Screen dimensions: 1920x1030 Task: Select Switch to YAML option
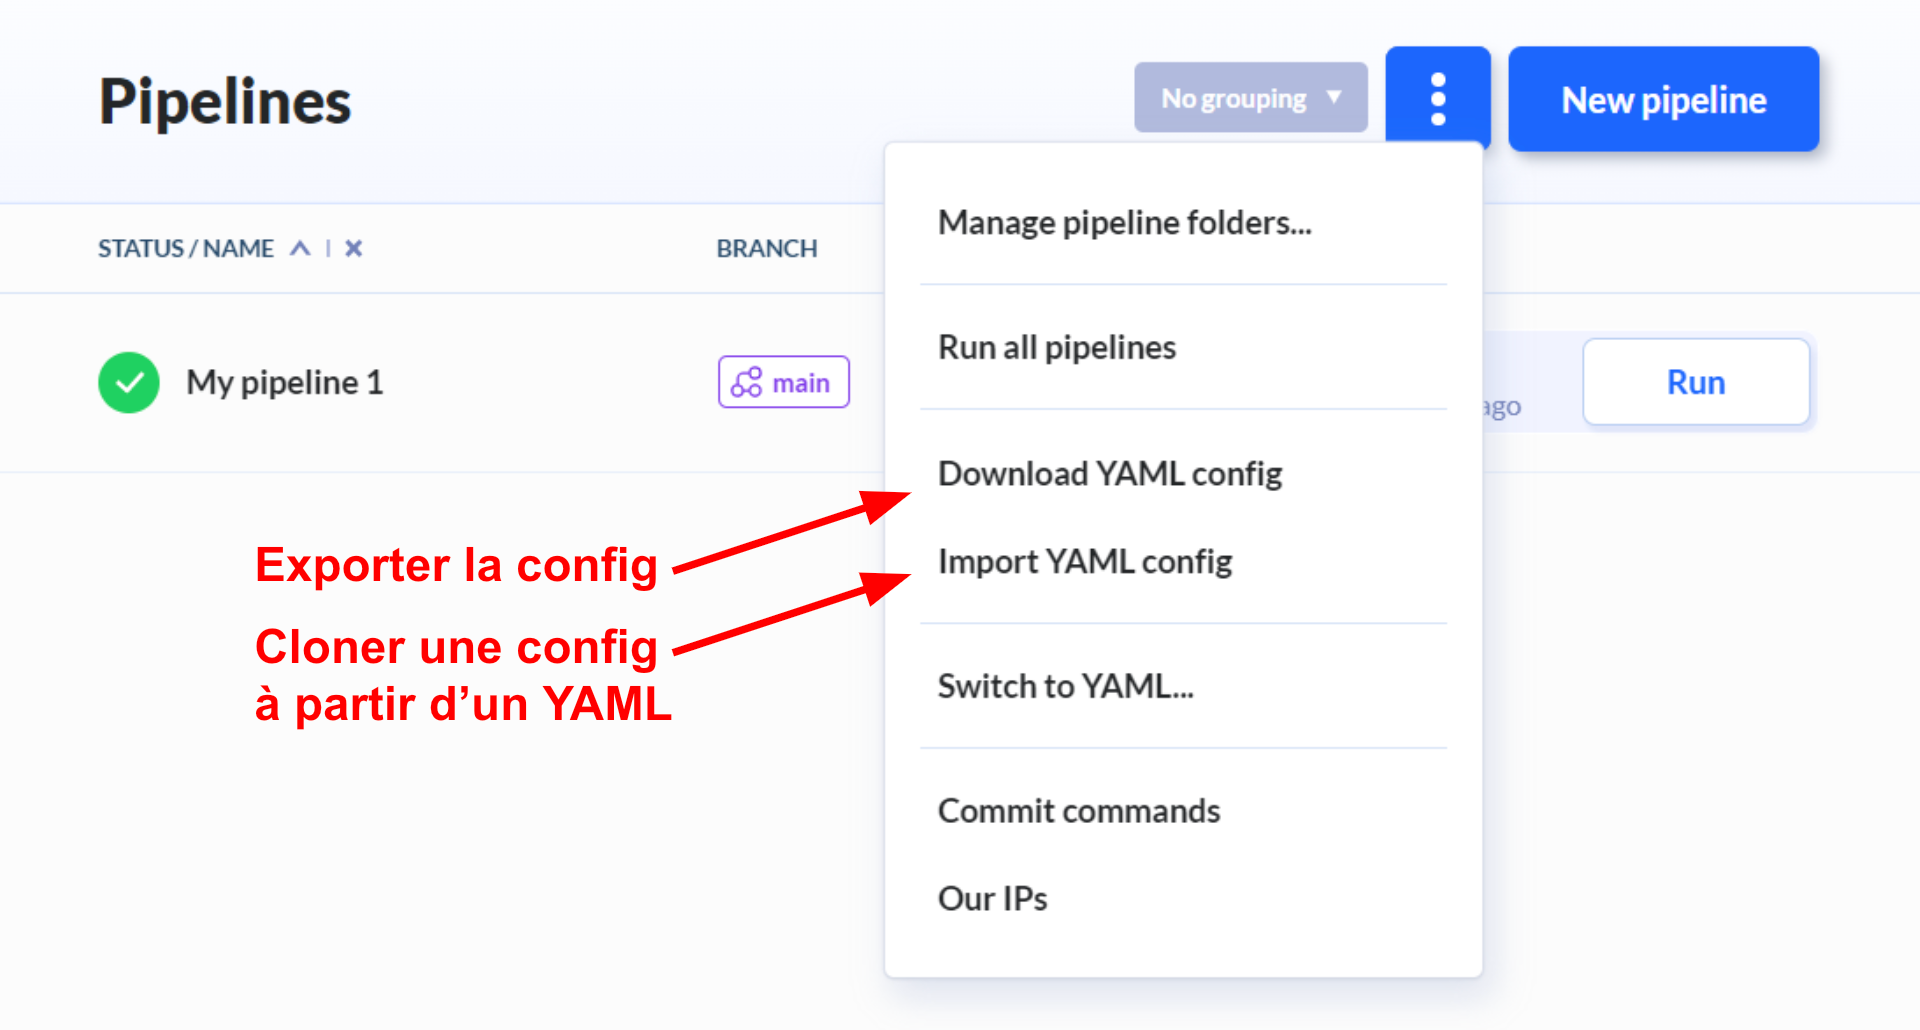[x=1065, y=686]
